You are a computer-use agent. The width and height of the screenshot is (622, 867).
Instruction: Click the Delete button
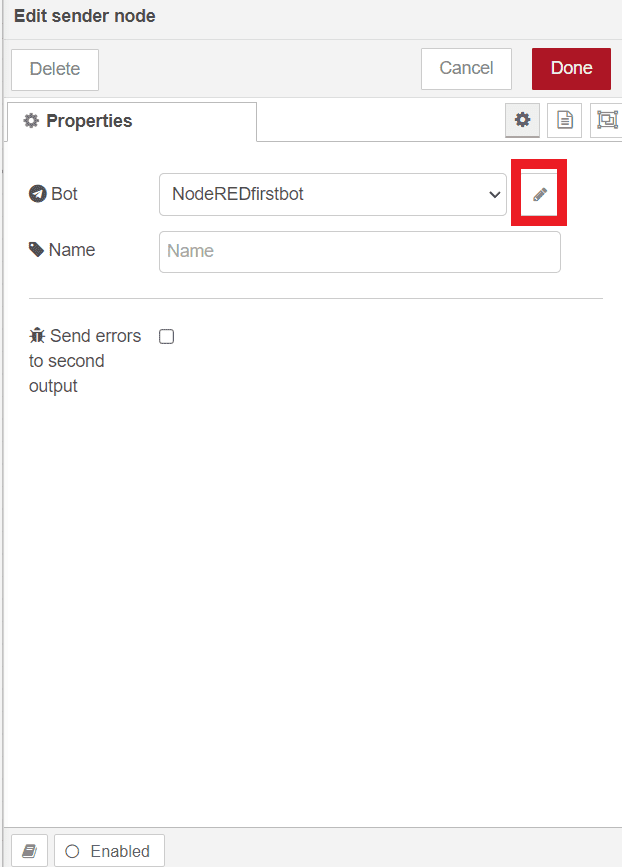point(54,68)
